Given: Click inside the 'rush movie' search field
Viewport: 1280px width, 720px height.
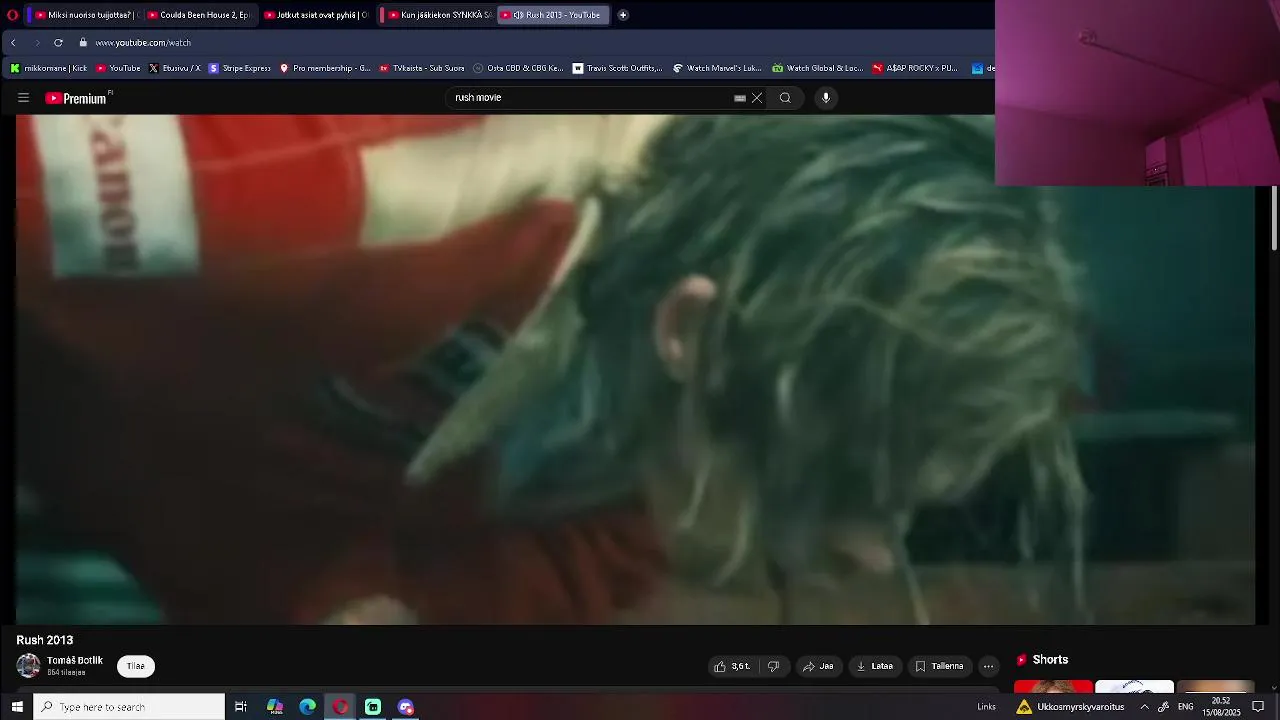Looking at the screenshot, I should pos(590,98).
